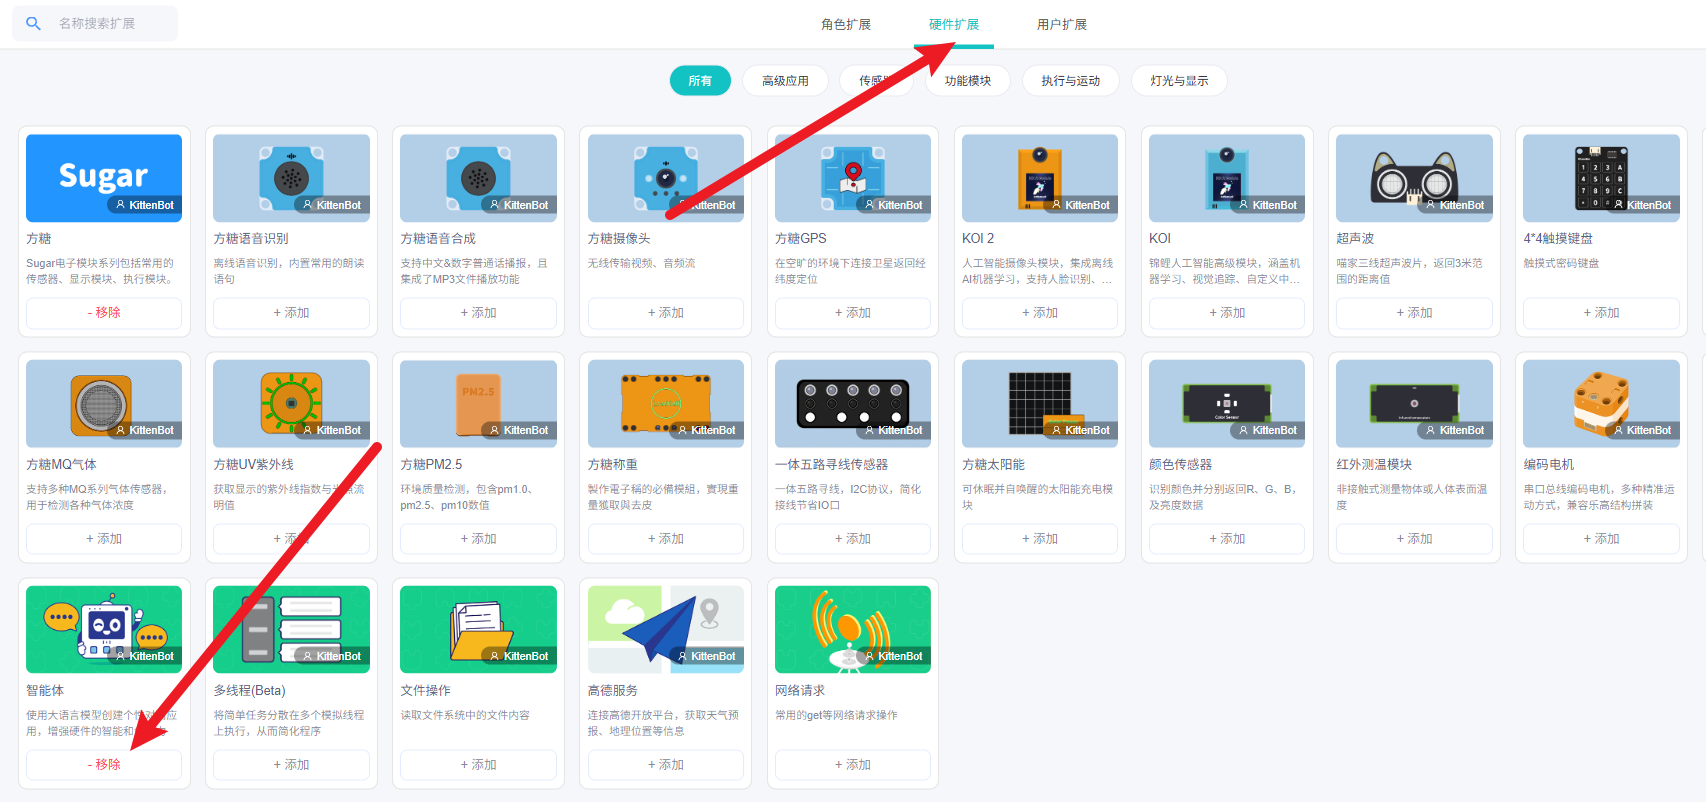Screen dimensions: 1706x802
Task: Add the KOI 2 extension
Action: click(x=1040, y=313)
